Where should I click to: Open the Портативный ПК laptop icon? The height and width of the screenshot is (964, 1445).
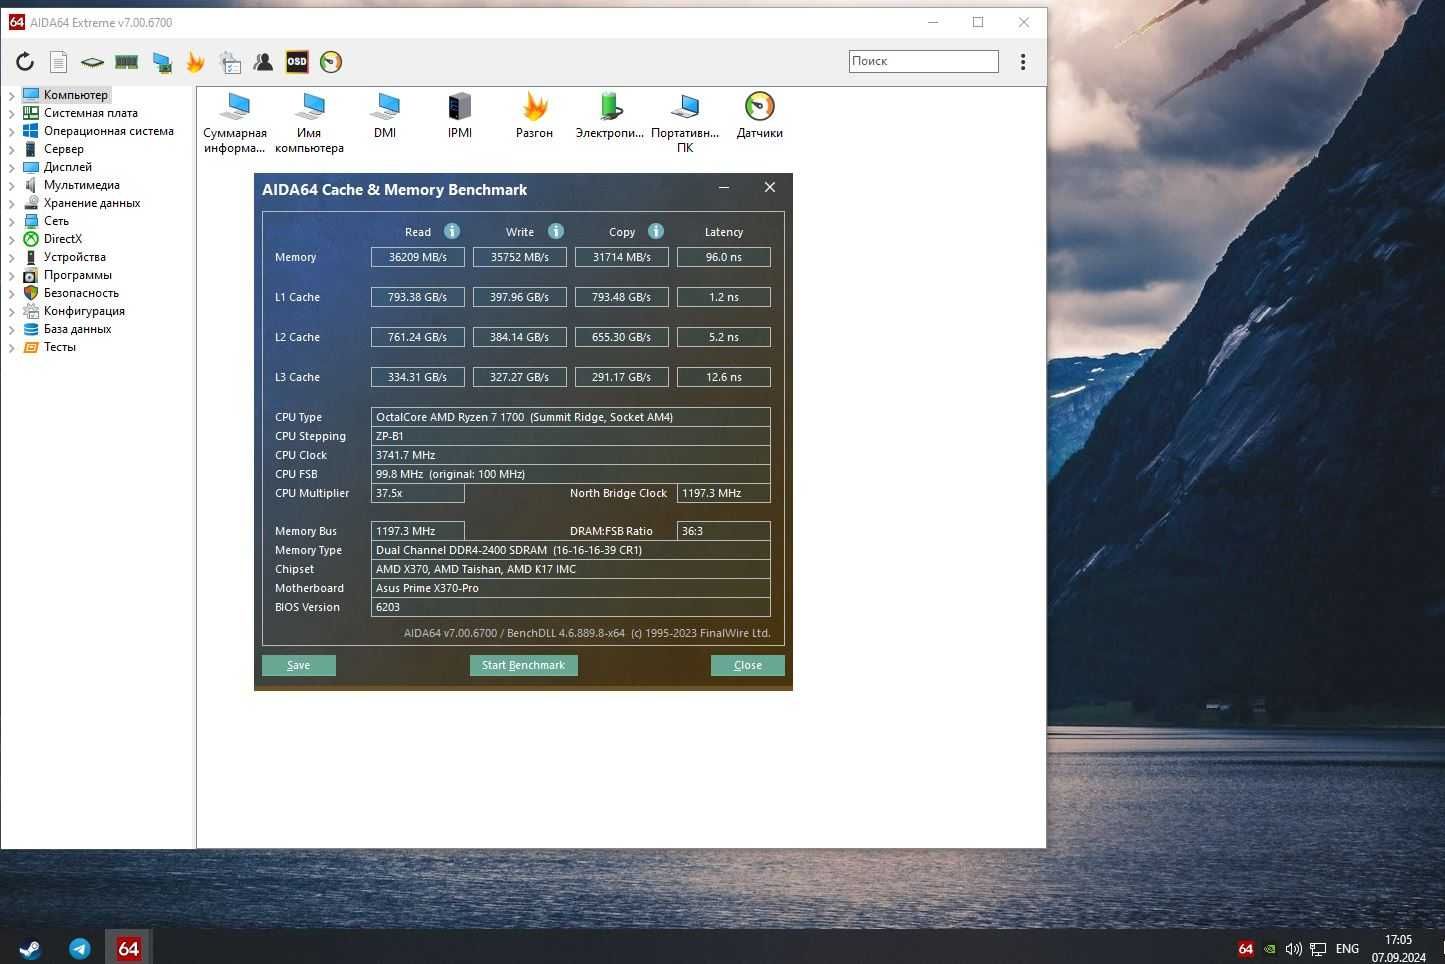click(x=685, y=122)
